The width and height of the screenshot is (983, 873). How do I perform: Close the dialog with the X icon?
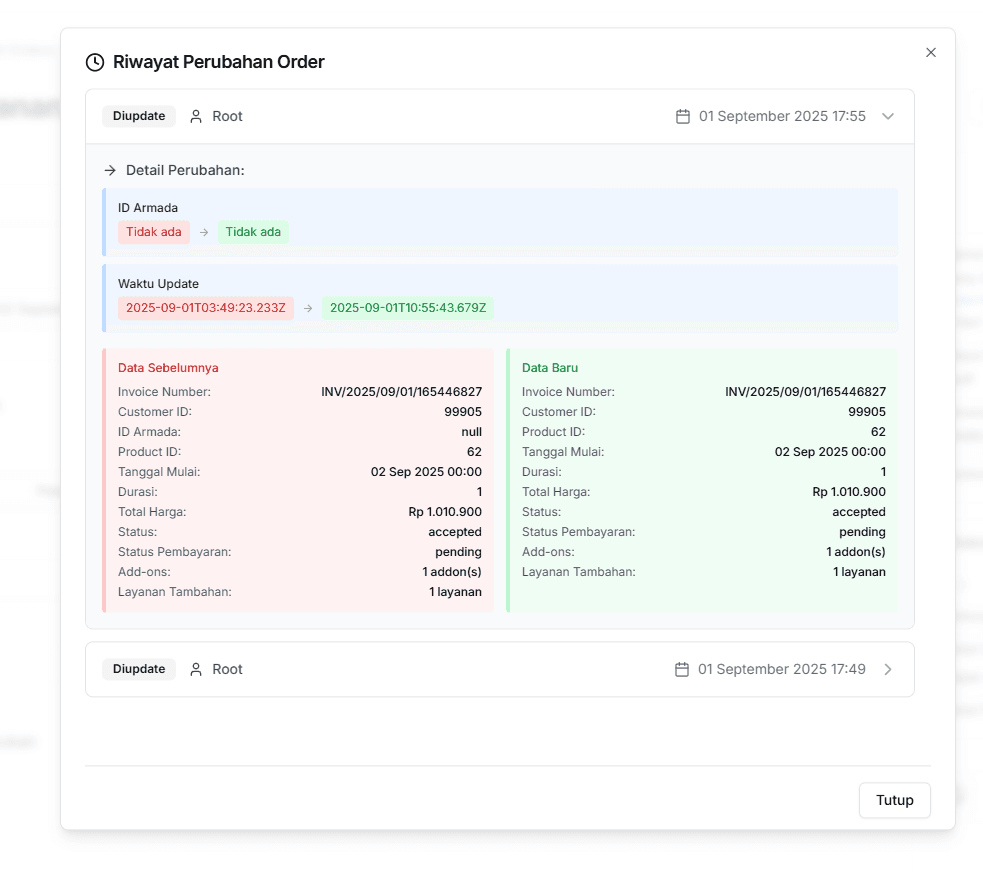(931, 53)
